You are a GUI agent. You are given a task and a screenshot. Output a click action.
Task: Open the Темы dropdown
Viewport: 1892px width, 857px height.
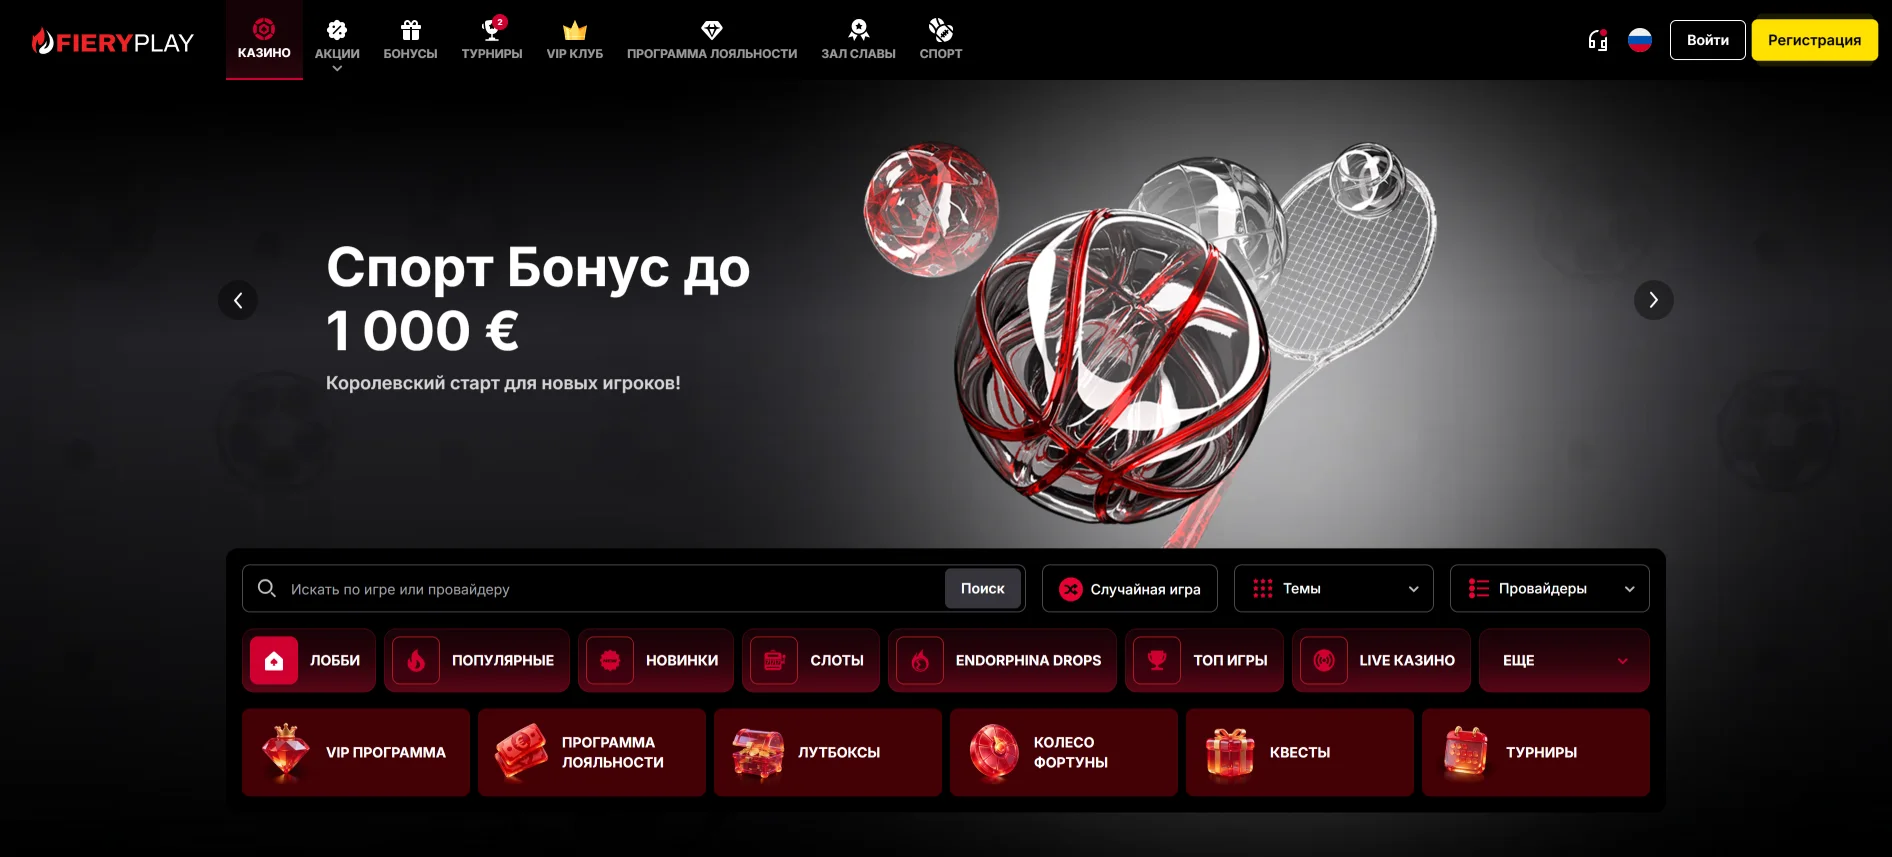(1334, 589)
